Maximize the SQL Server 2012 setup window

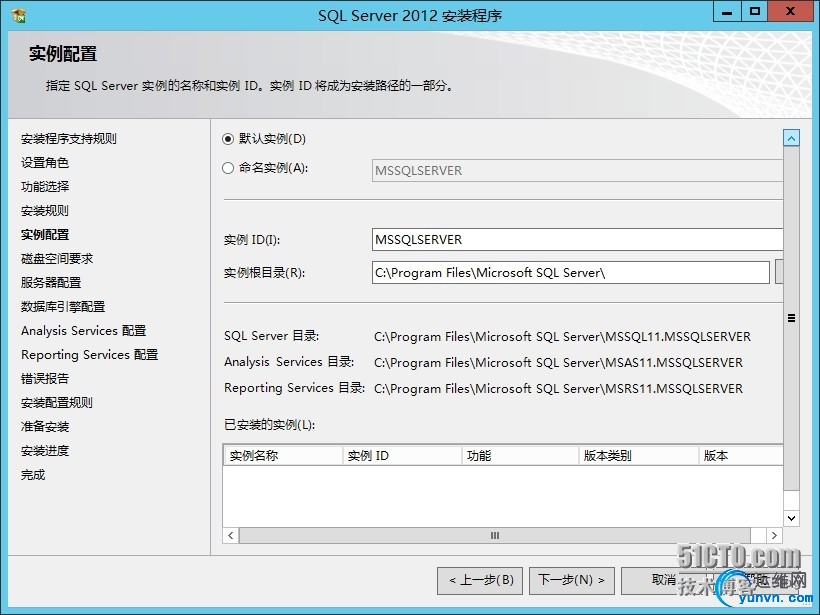pyautogui.click(x=755, y=12)
